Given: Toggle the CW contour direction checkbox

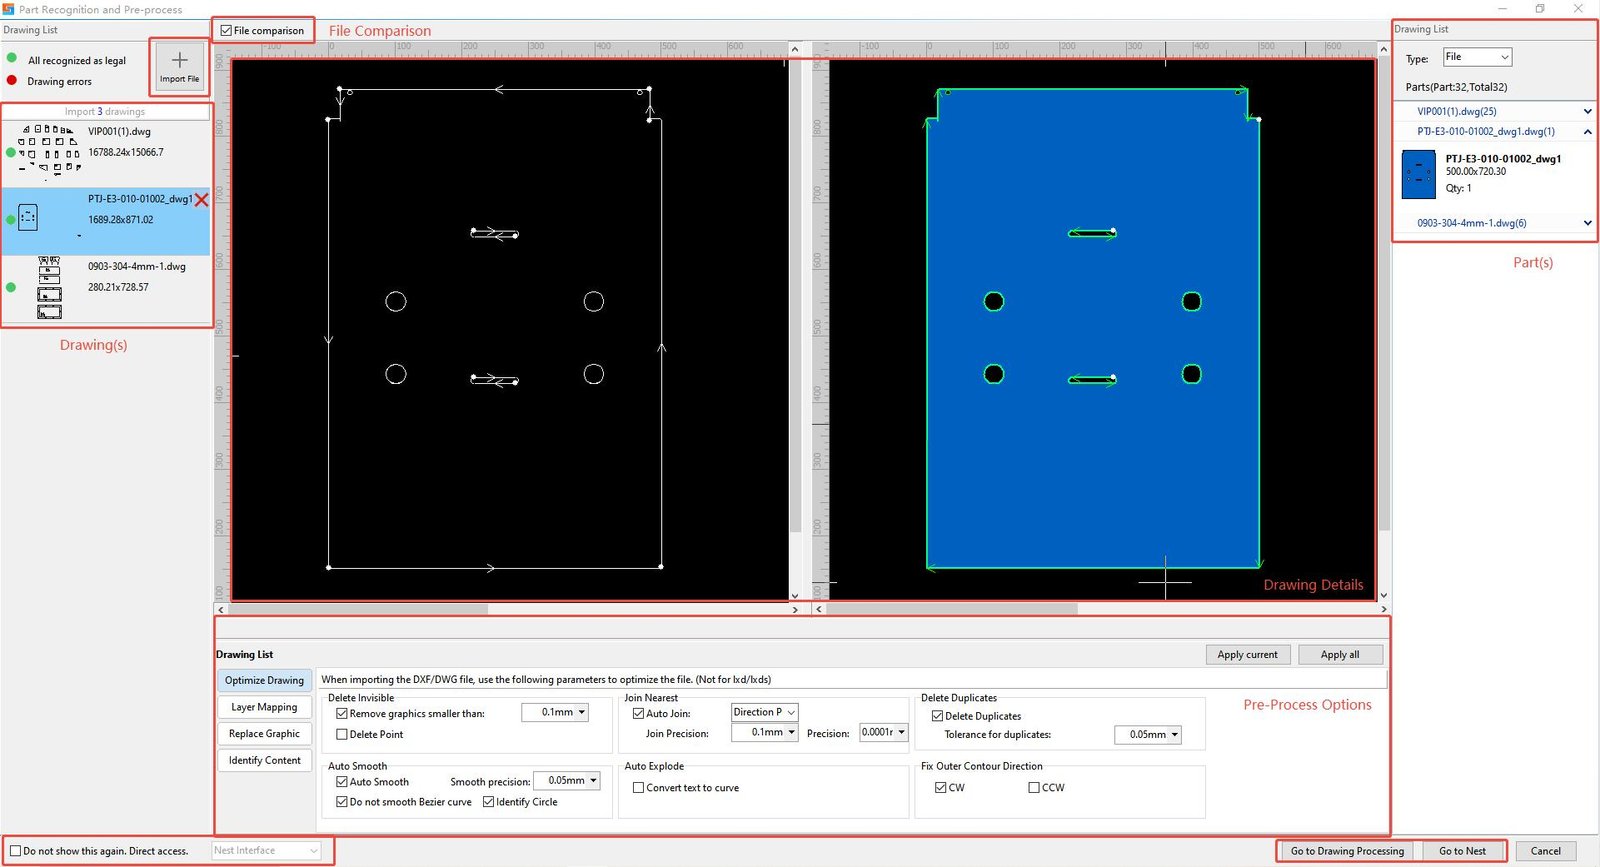Looking at the screenshot, I should [x=940, y=788].
